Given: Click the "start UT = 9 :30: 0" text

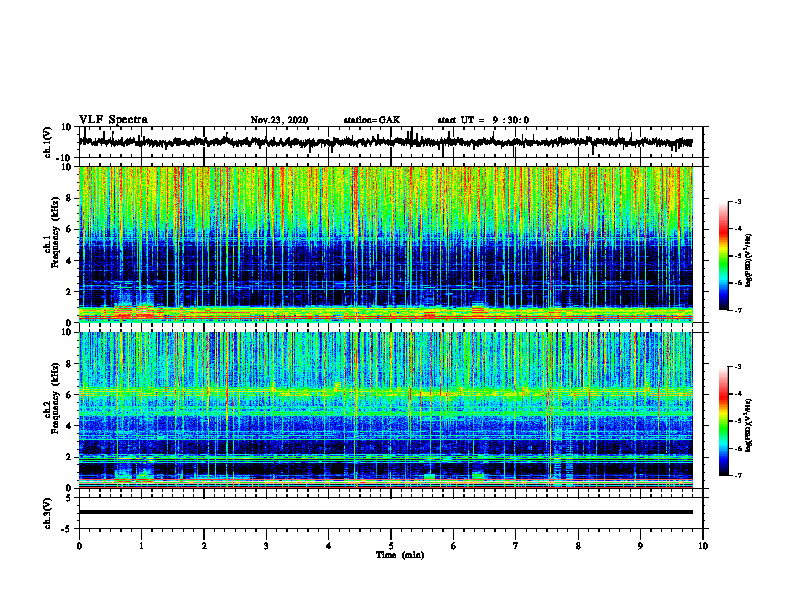Looking at the screenshot, I should click(x=483, y=120).
